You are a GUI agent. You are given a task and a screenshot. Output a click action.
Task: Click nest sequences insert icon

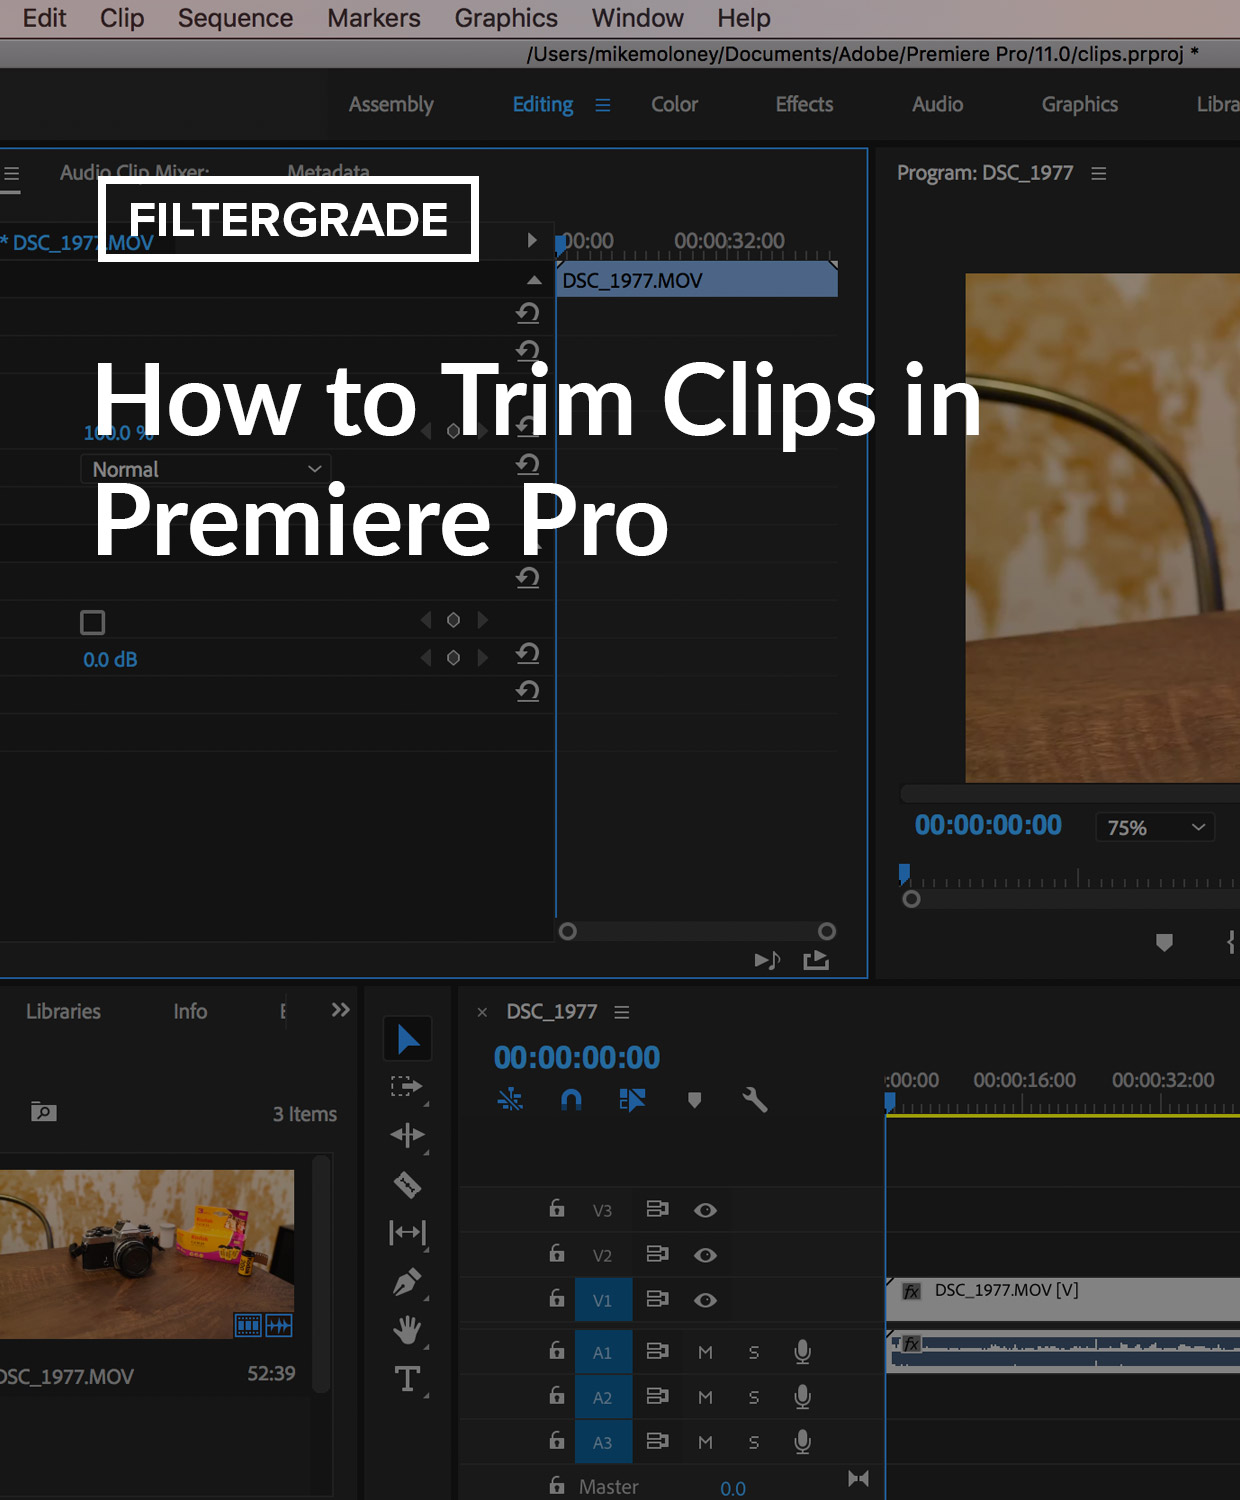510,1100
